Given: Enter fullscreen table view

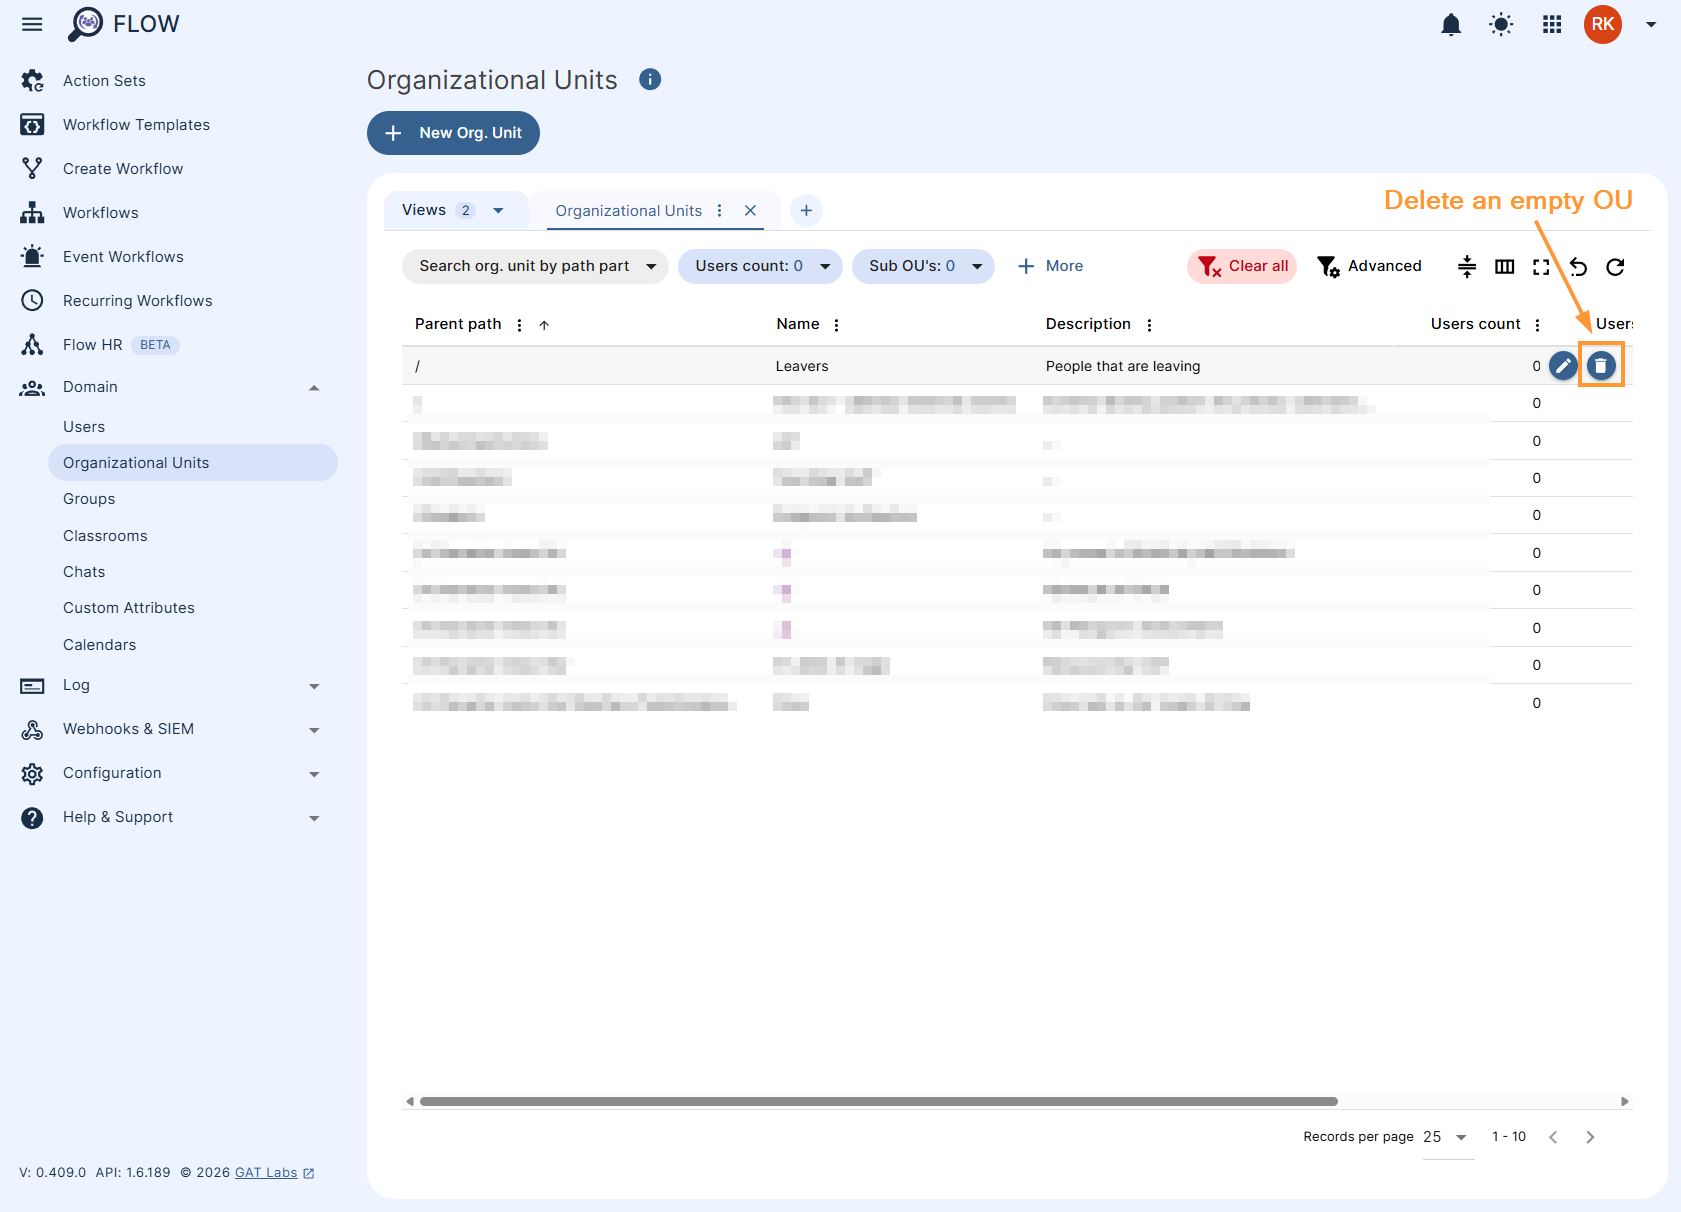Looking at the screenshot, I should (1541, 266).
